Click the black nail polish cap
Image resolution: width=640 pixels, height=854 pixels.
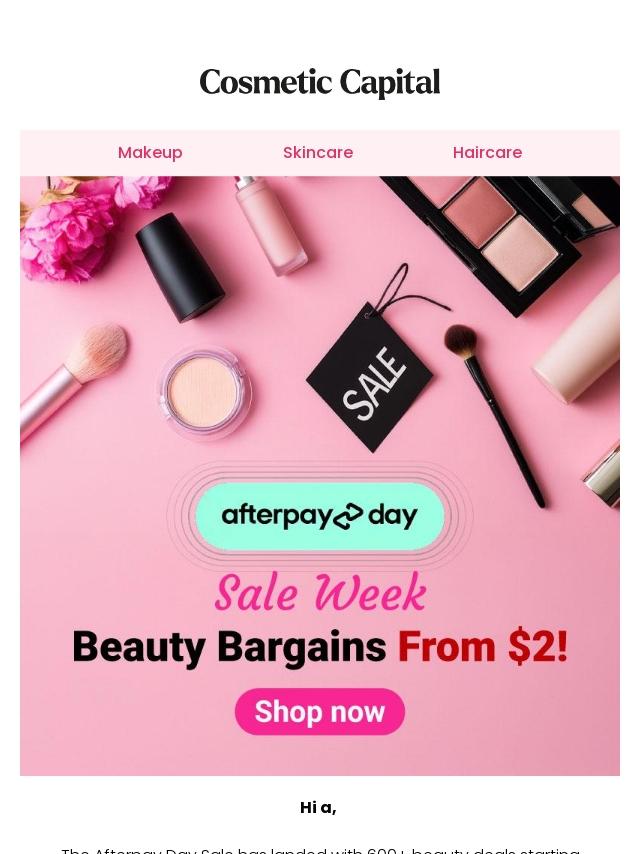pos(179,266)
